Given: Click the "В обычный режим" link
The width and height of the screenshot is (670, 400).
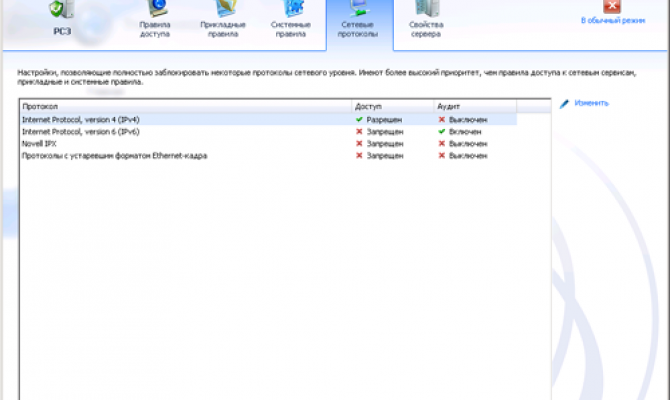Looking at the screenshot, I should tap(613, 21).
